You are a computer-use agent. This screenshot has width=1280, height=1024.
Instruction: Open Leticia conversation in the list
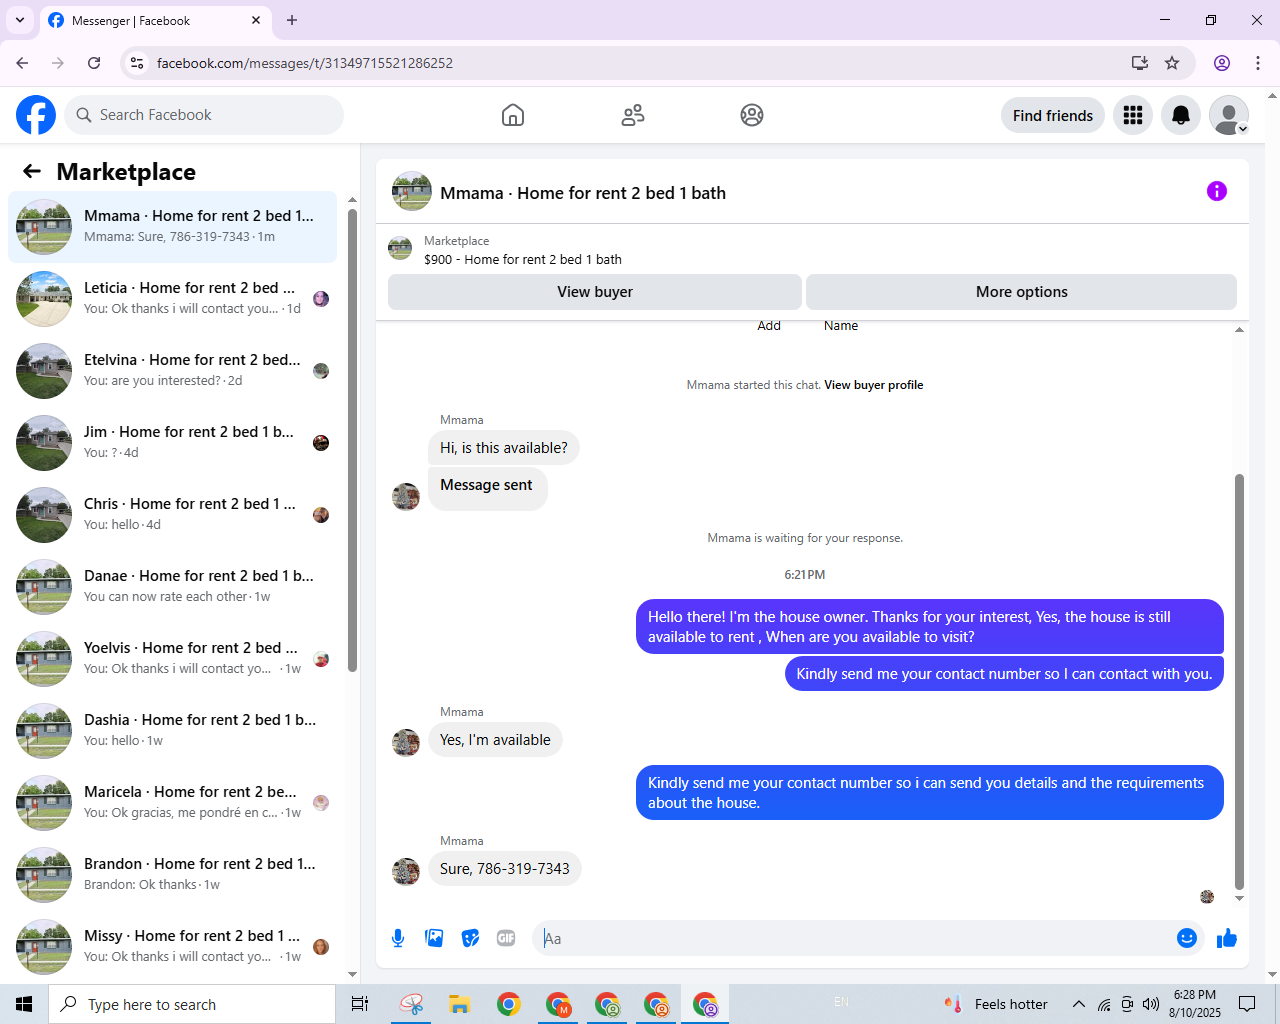172,299
